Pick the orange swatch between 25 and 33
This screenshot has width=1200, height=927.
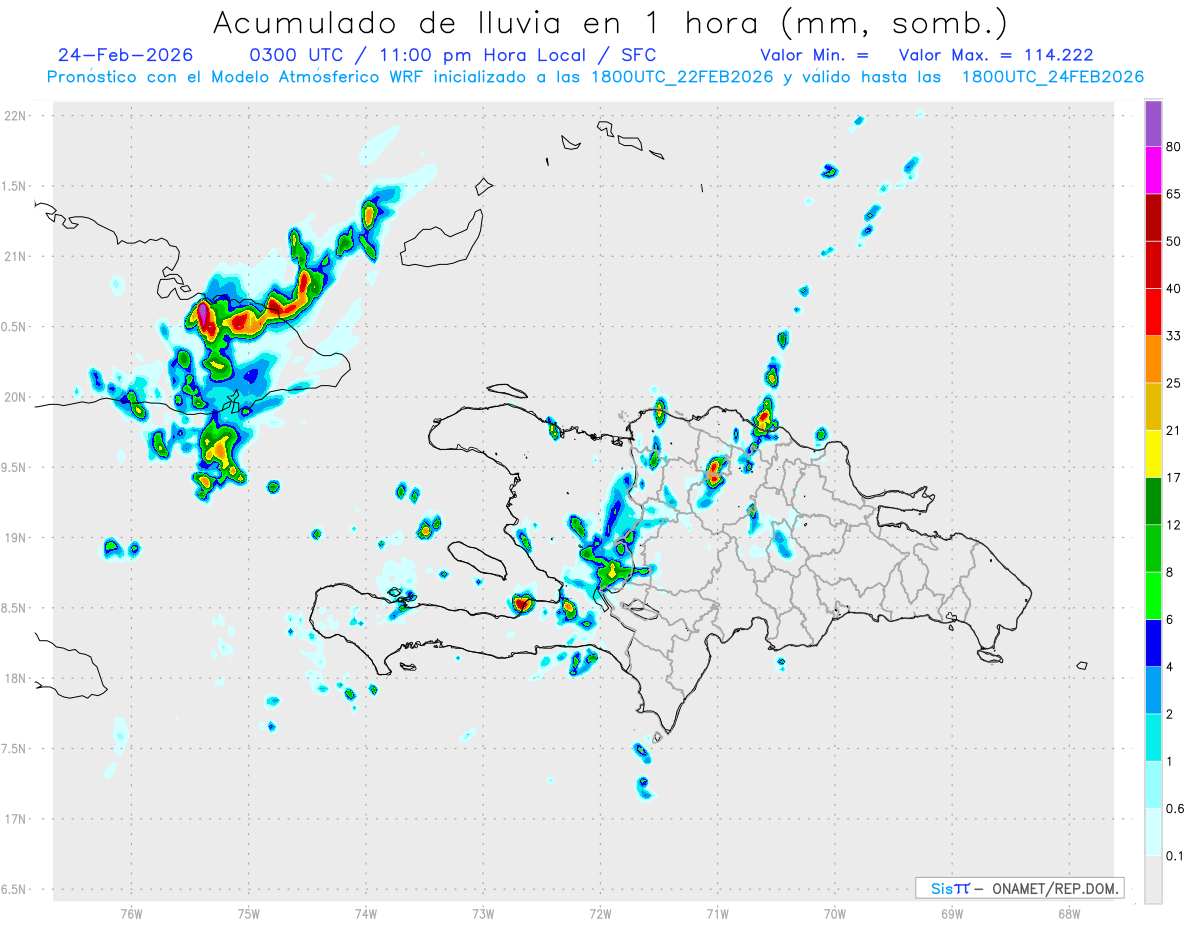[x=1153, y=360]
